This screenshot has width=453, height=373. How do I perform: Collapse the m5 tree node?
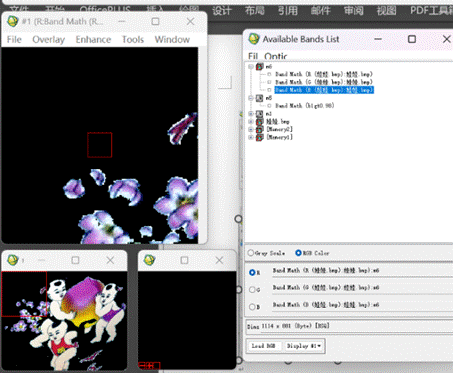pos(251,98)
